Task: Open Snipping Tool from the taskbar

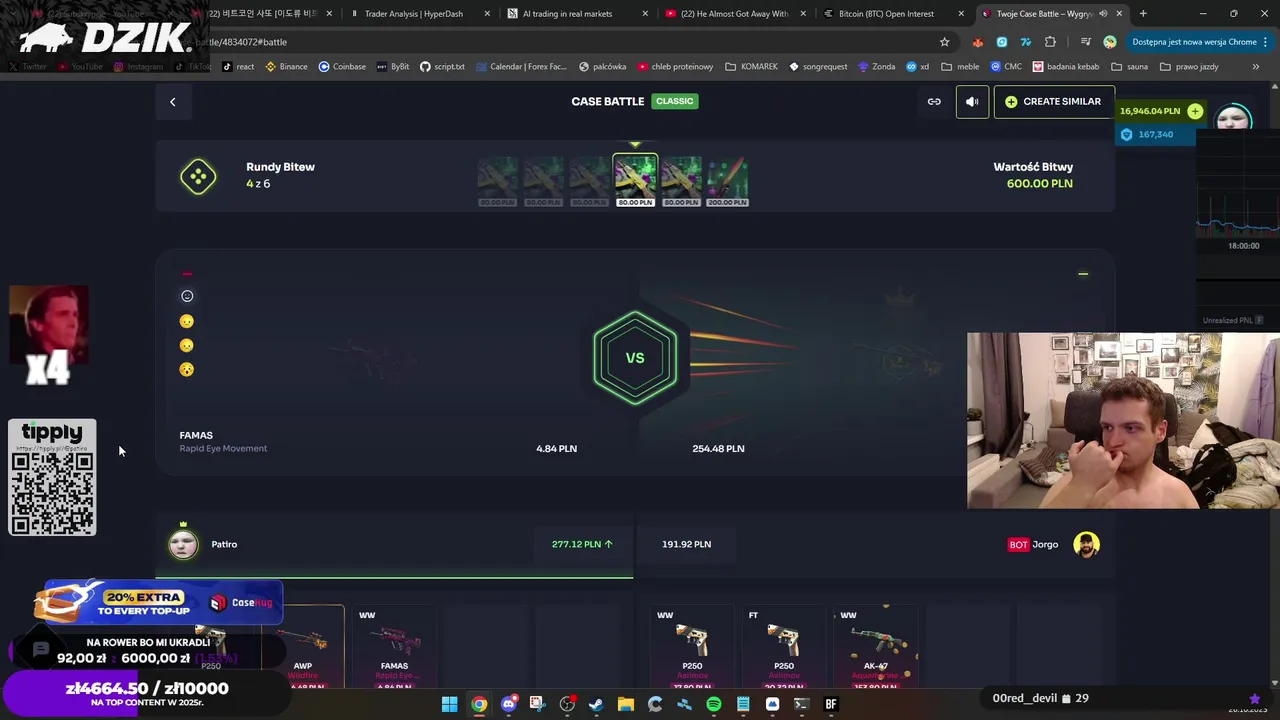Action: pos(537,704)
